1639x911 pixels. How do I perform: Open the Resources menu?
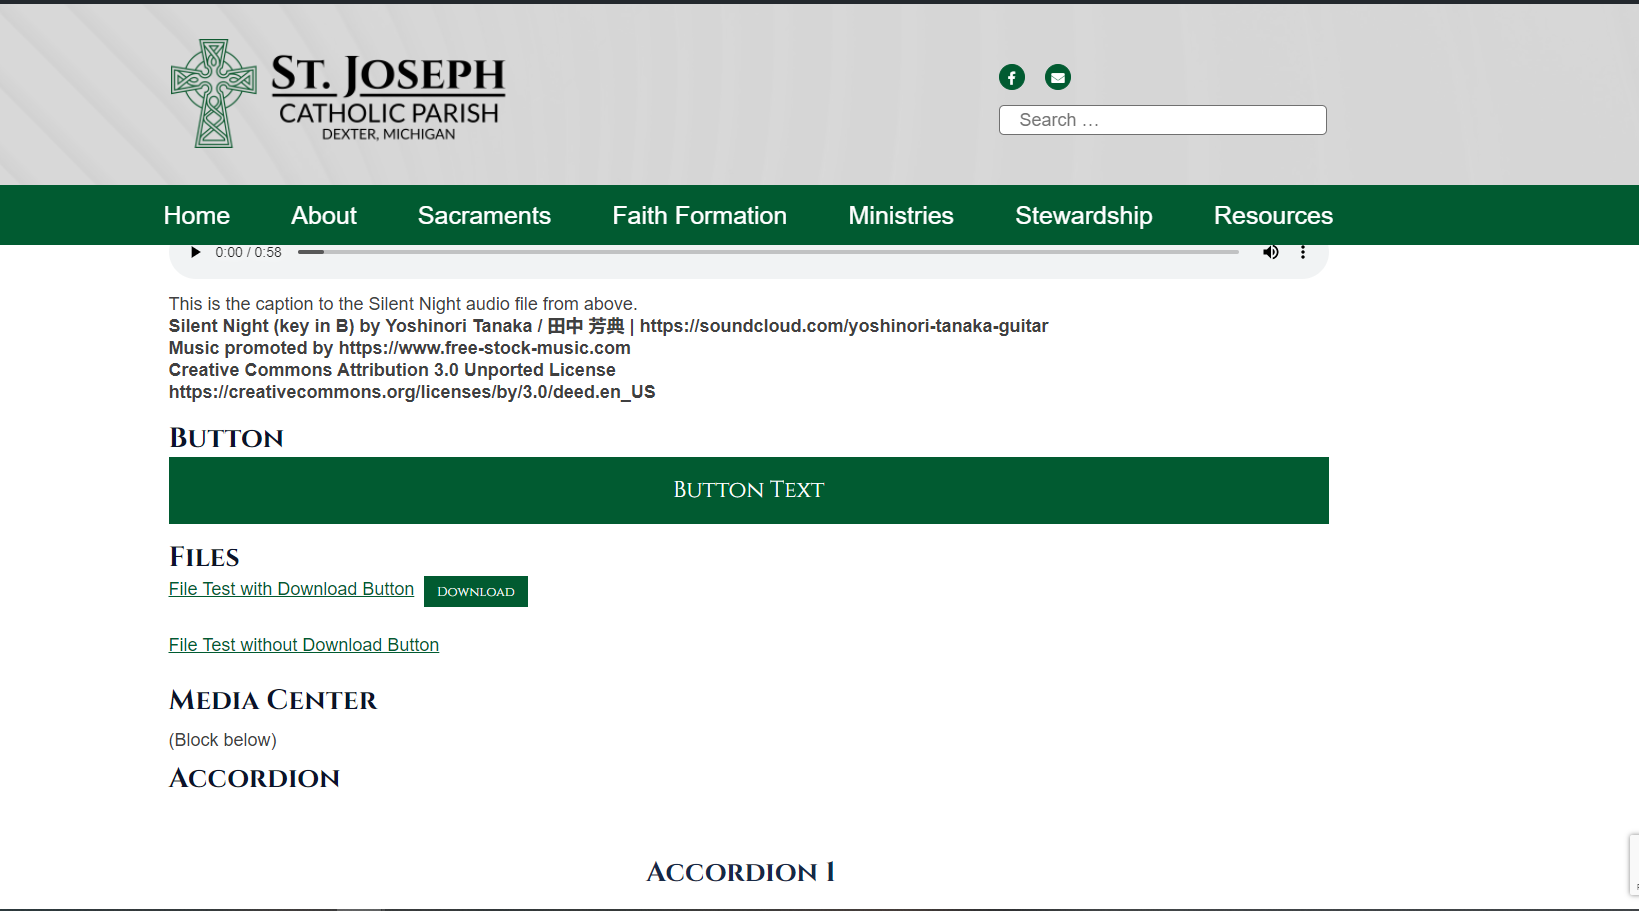coord(1272,216)
